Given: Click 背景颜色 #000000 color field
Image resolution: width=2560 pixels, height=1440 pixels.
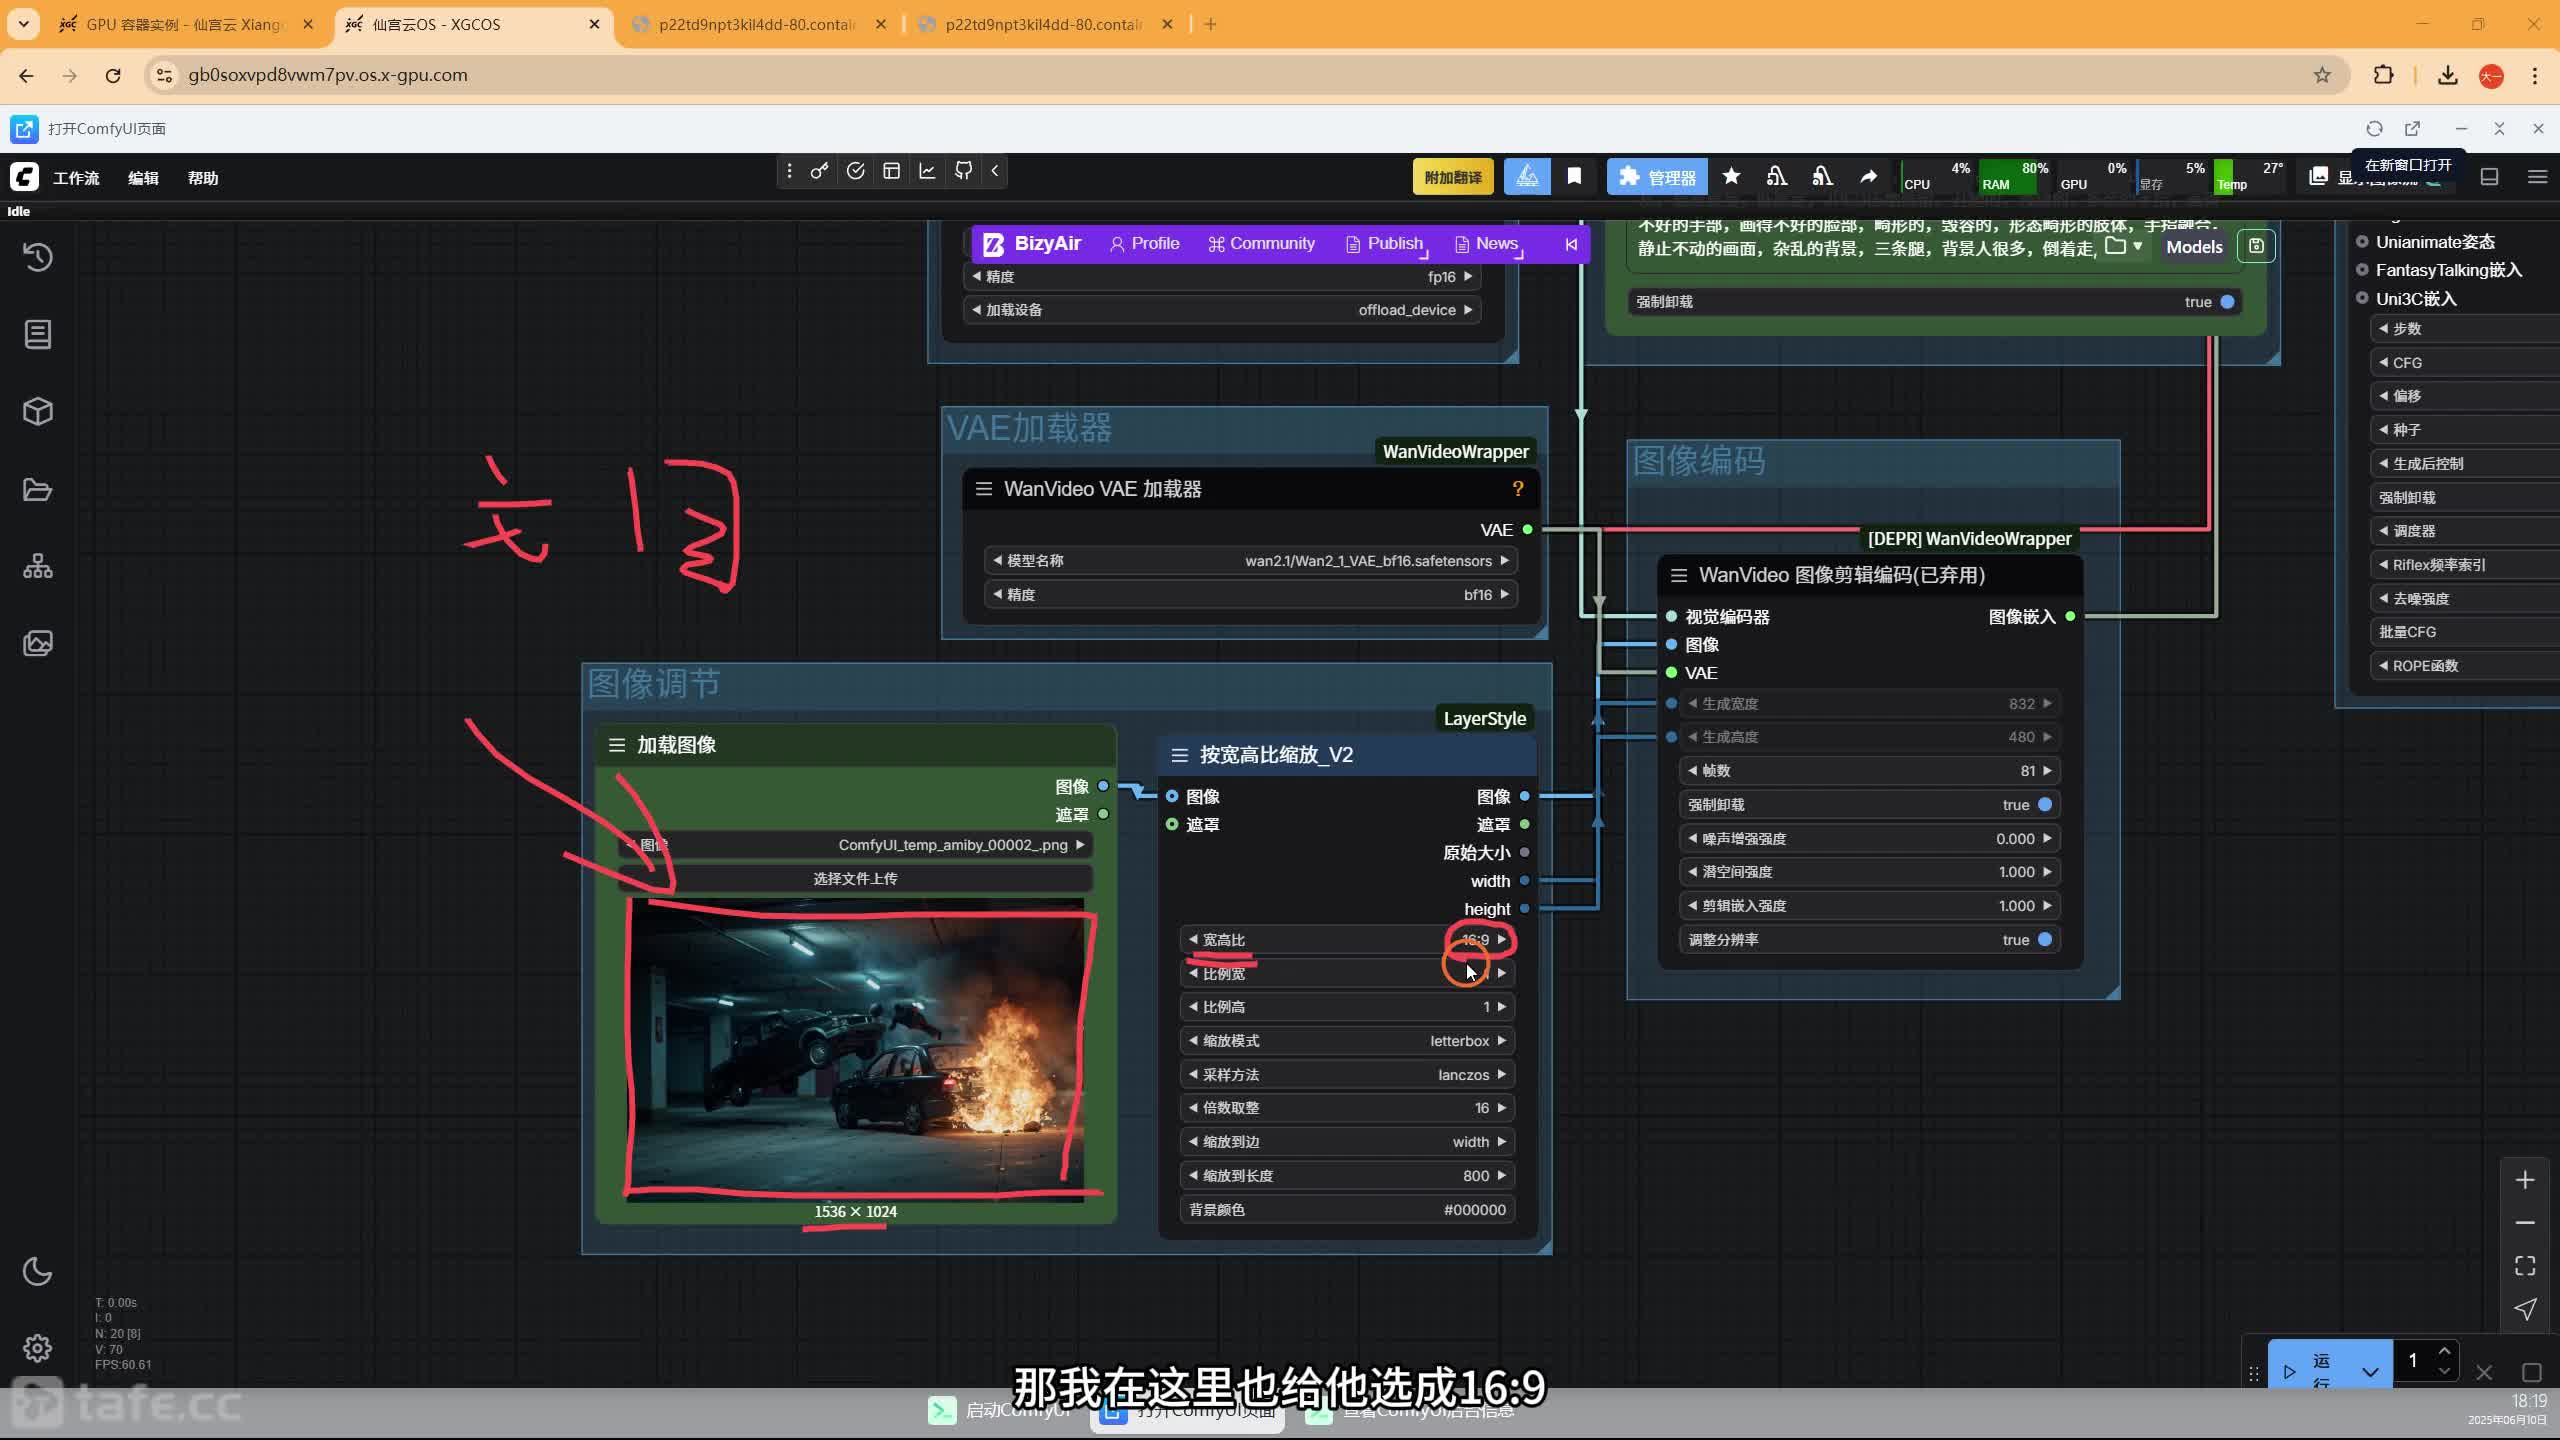Looking at the screenshot, I should (x=1347, y=1210).
